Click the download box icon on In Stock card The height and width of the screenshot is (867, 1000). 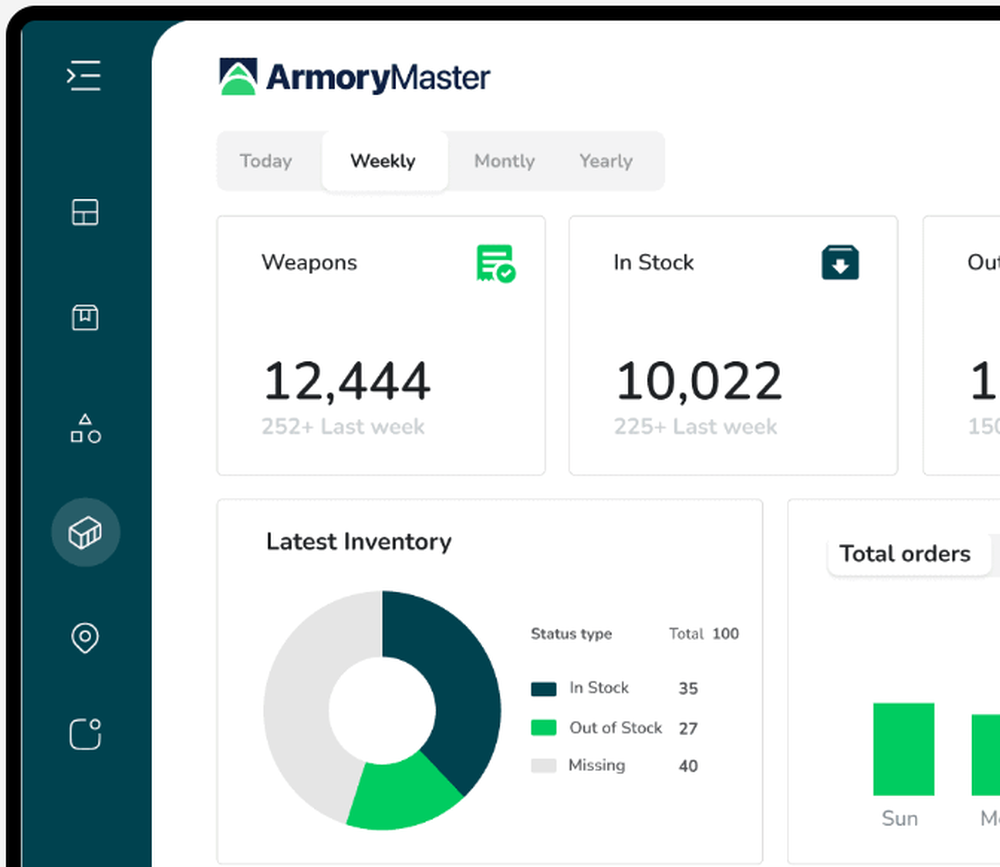[x=840, y=262]
